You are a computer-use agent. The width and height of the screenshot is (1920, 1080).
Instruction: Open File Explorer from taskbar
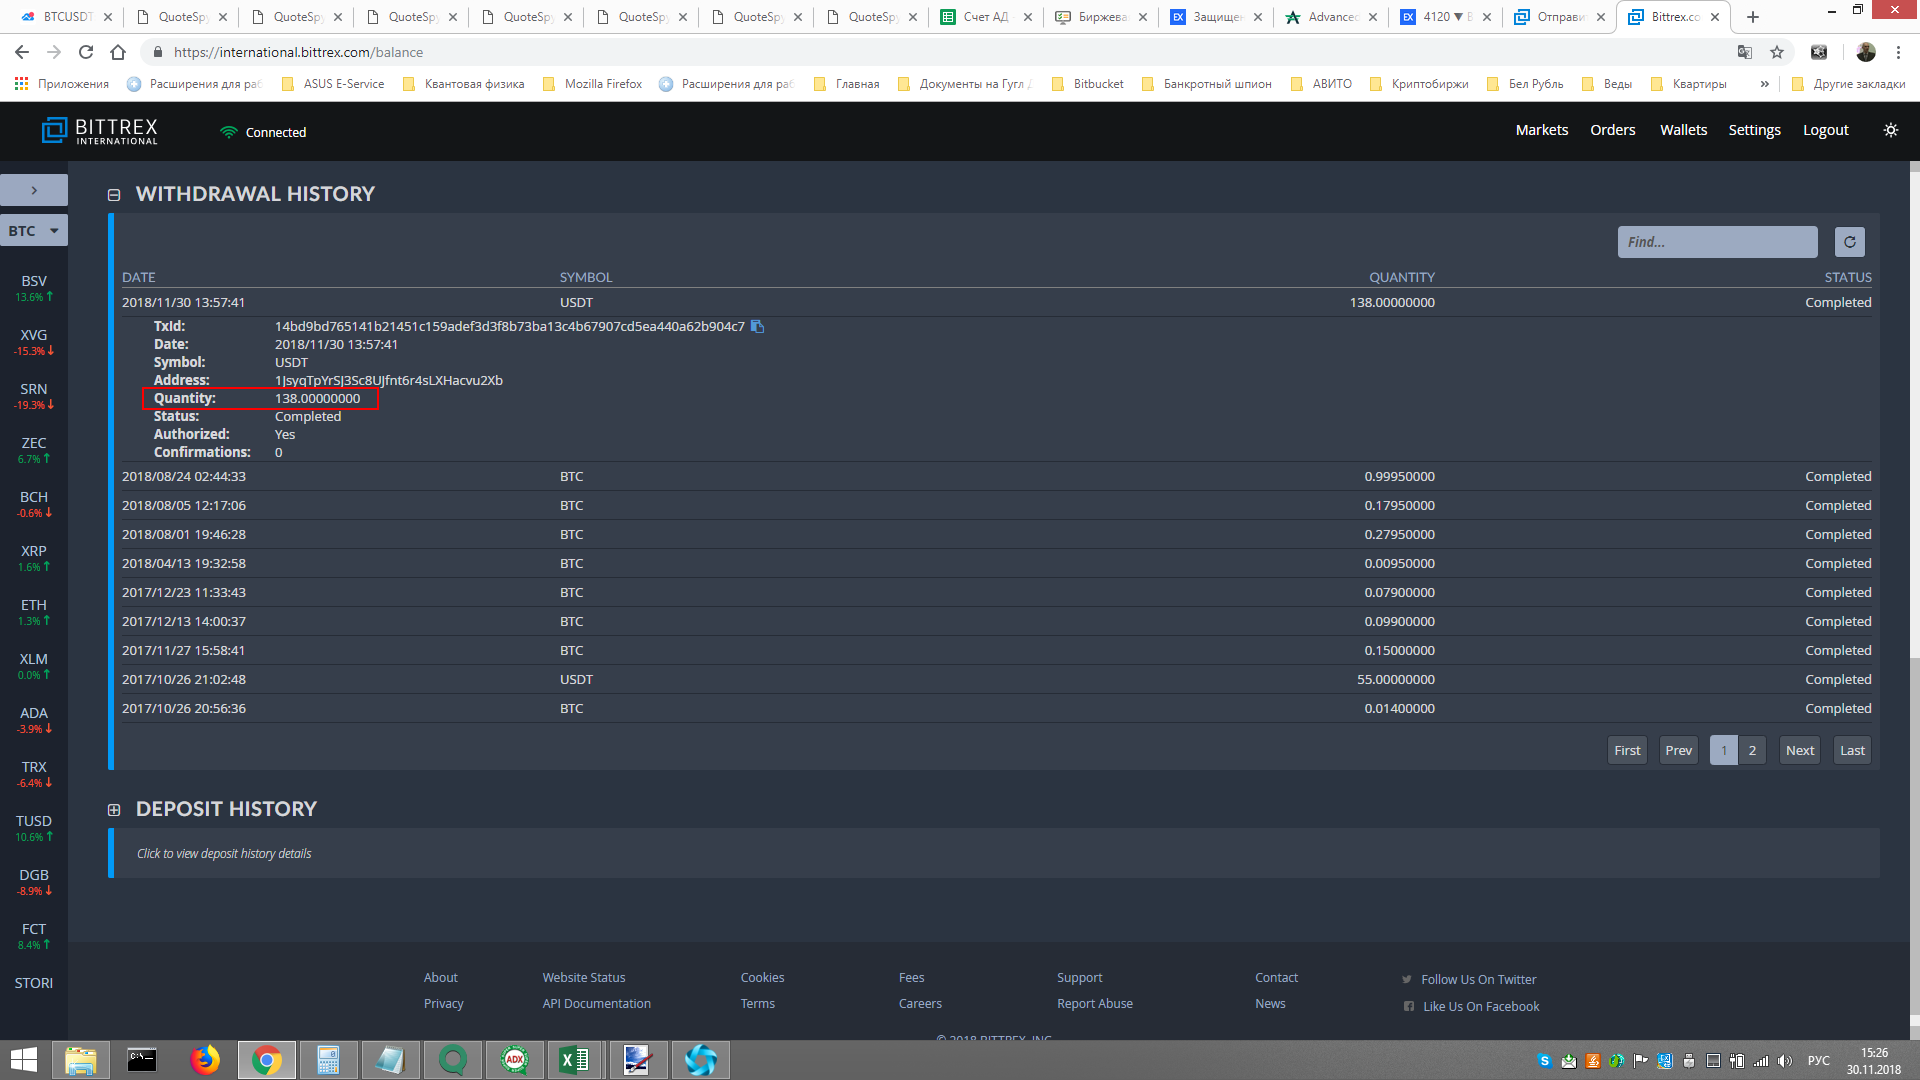pos(80,1060)
